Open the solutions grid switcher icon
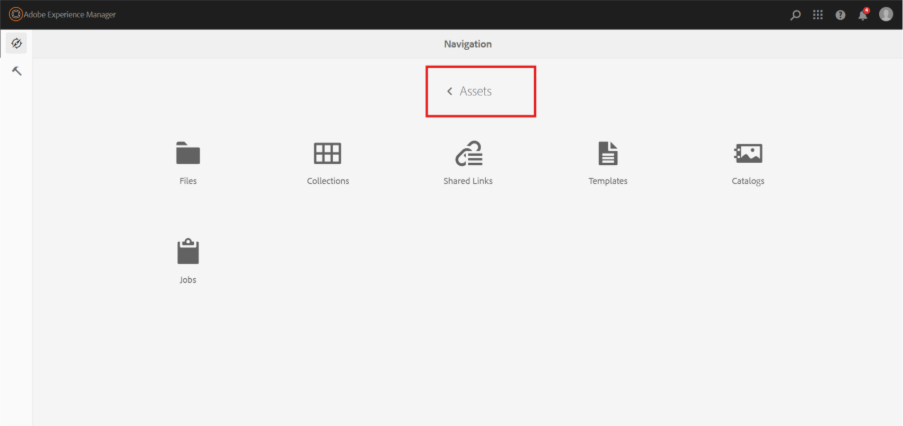This screenshot has width=903, height=426. pos(818,15)
